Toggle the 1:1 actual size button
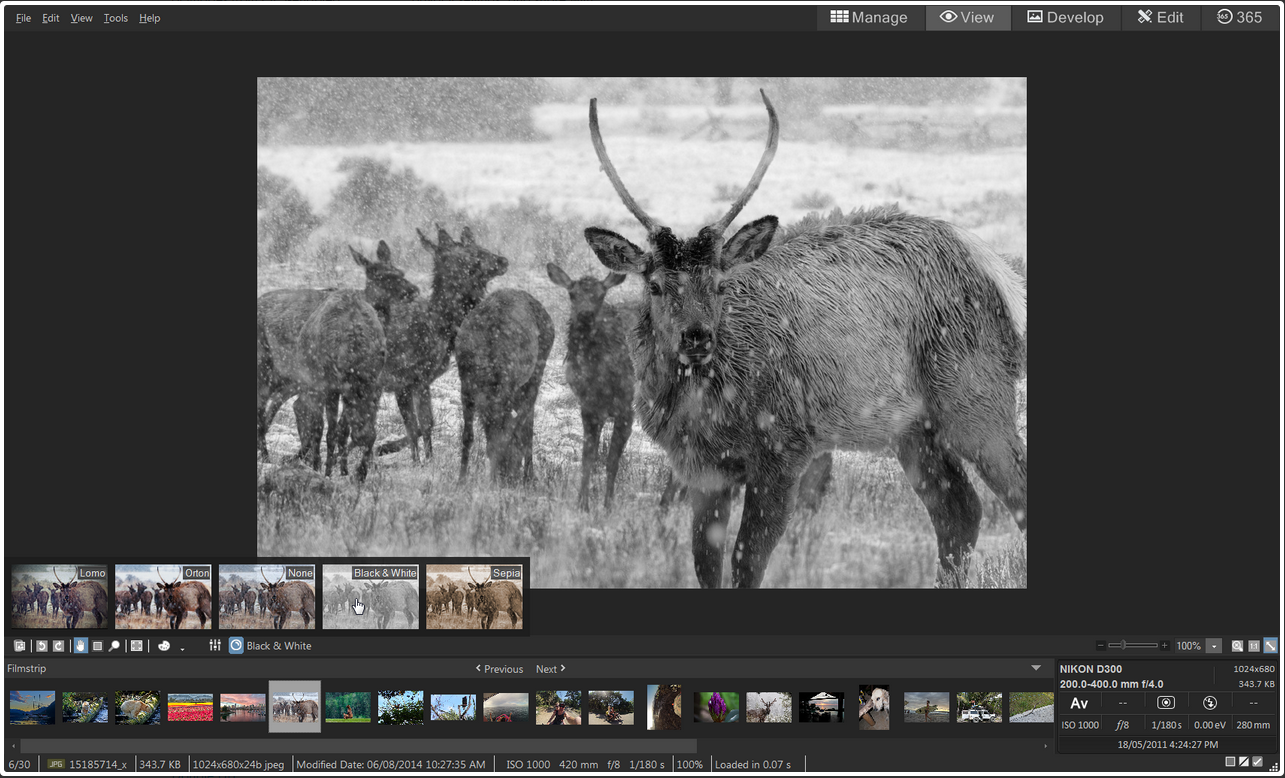 point(1254,646)
